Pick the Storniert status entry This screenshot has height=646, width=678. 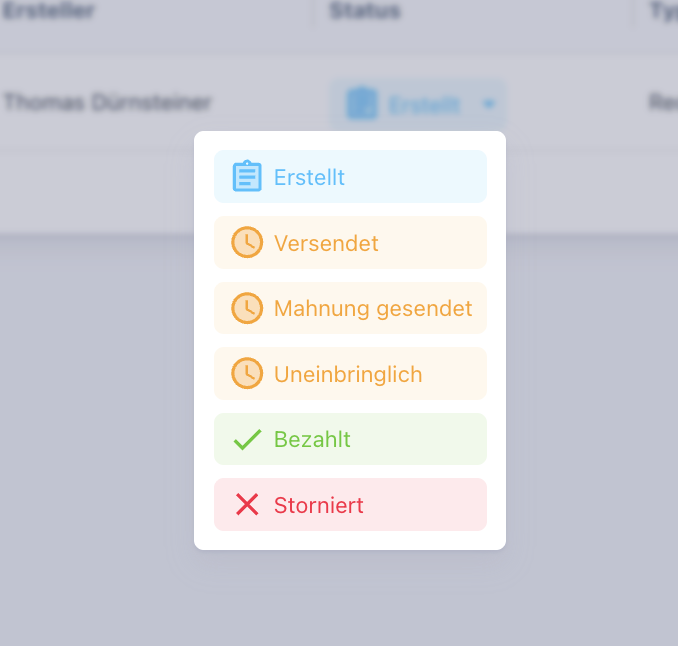click(350, 505)
